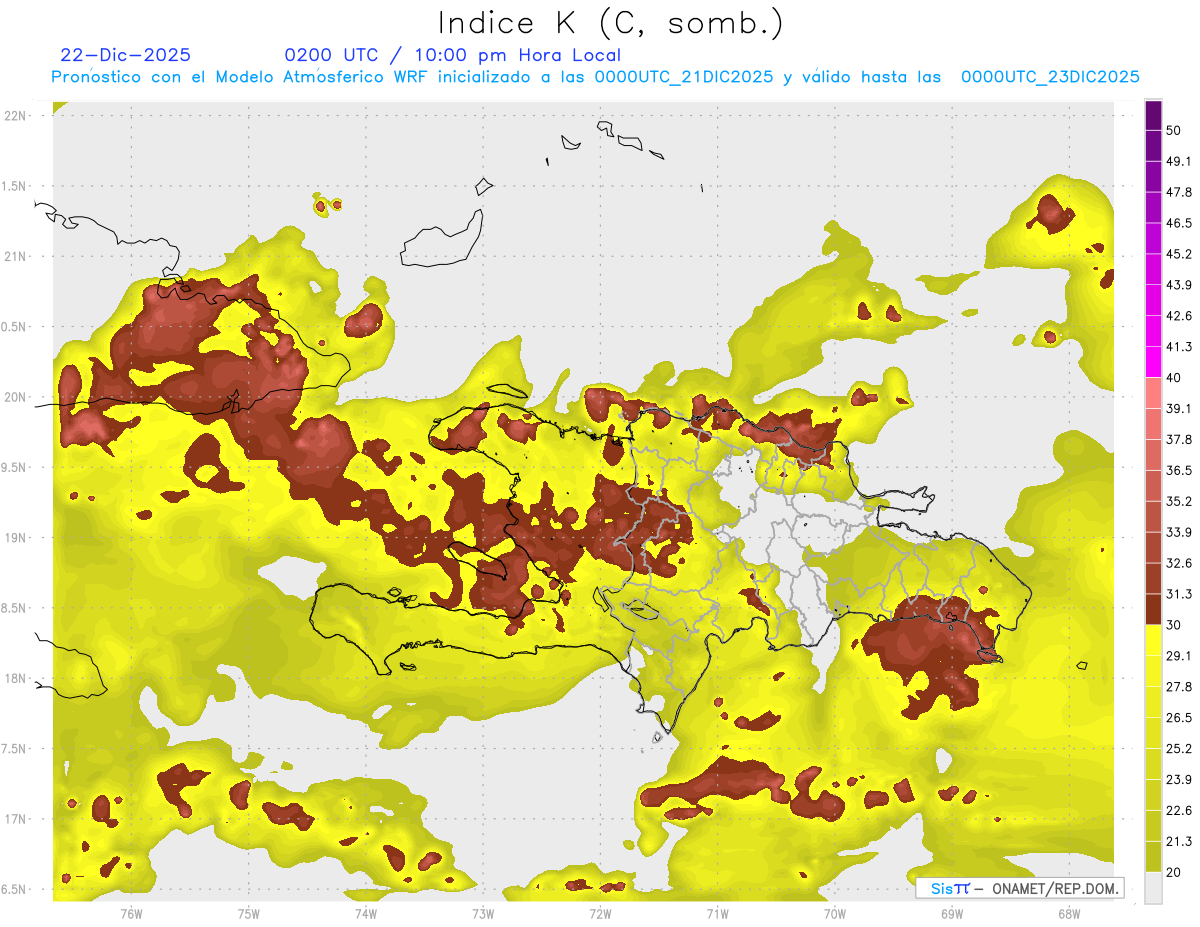Click the '32.6' colorbar value

[1179, 563]
